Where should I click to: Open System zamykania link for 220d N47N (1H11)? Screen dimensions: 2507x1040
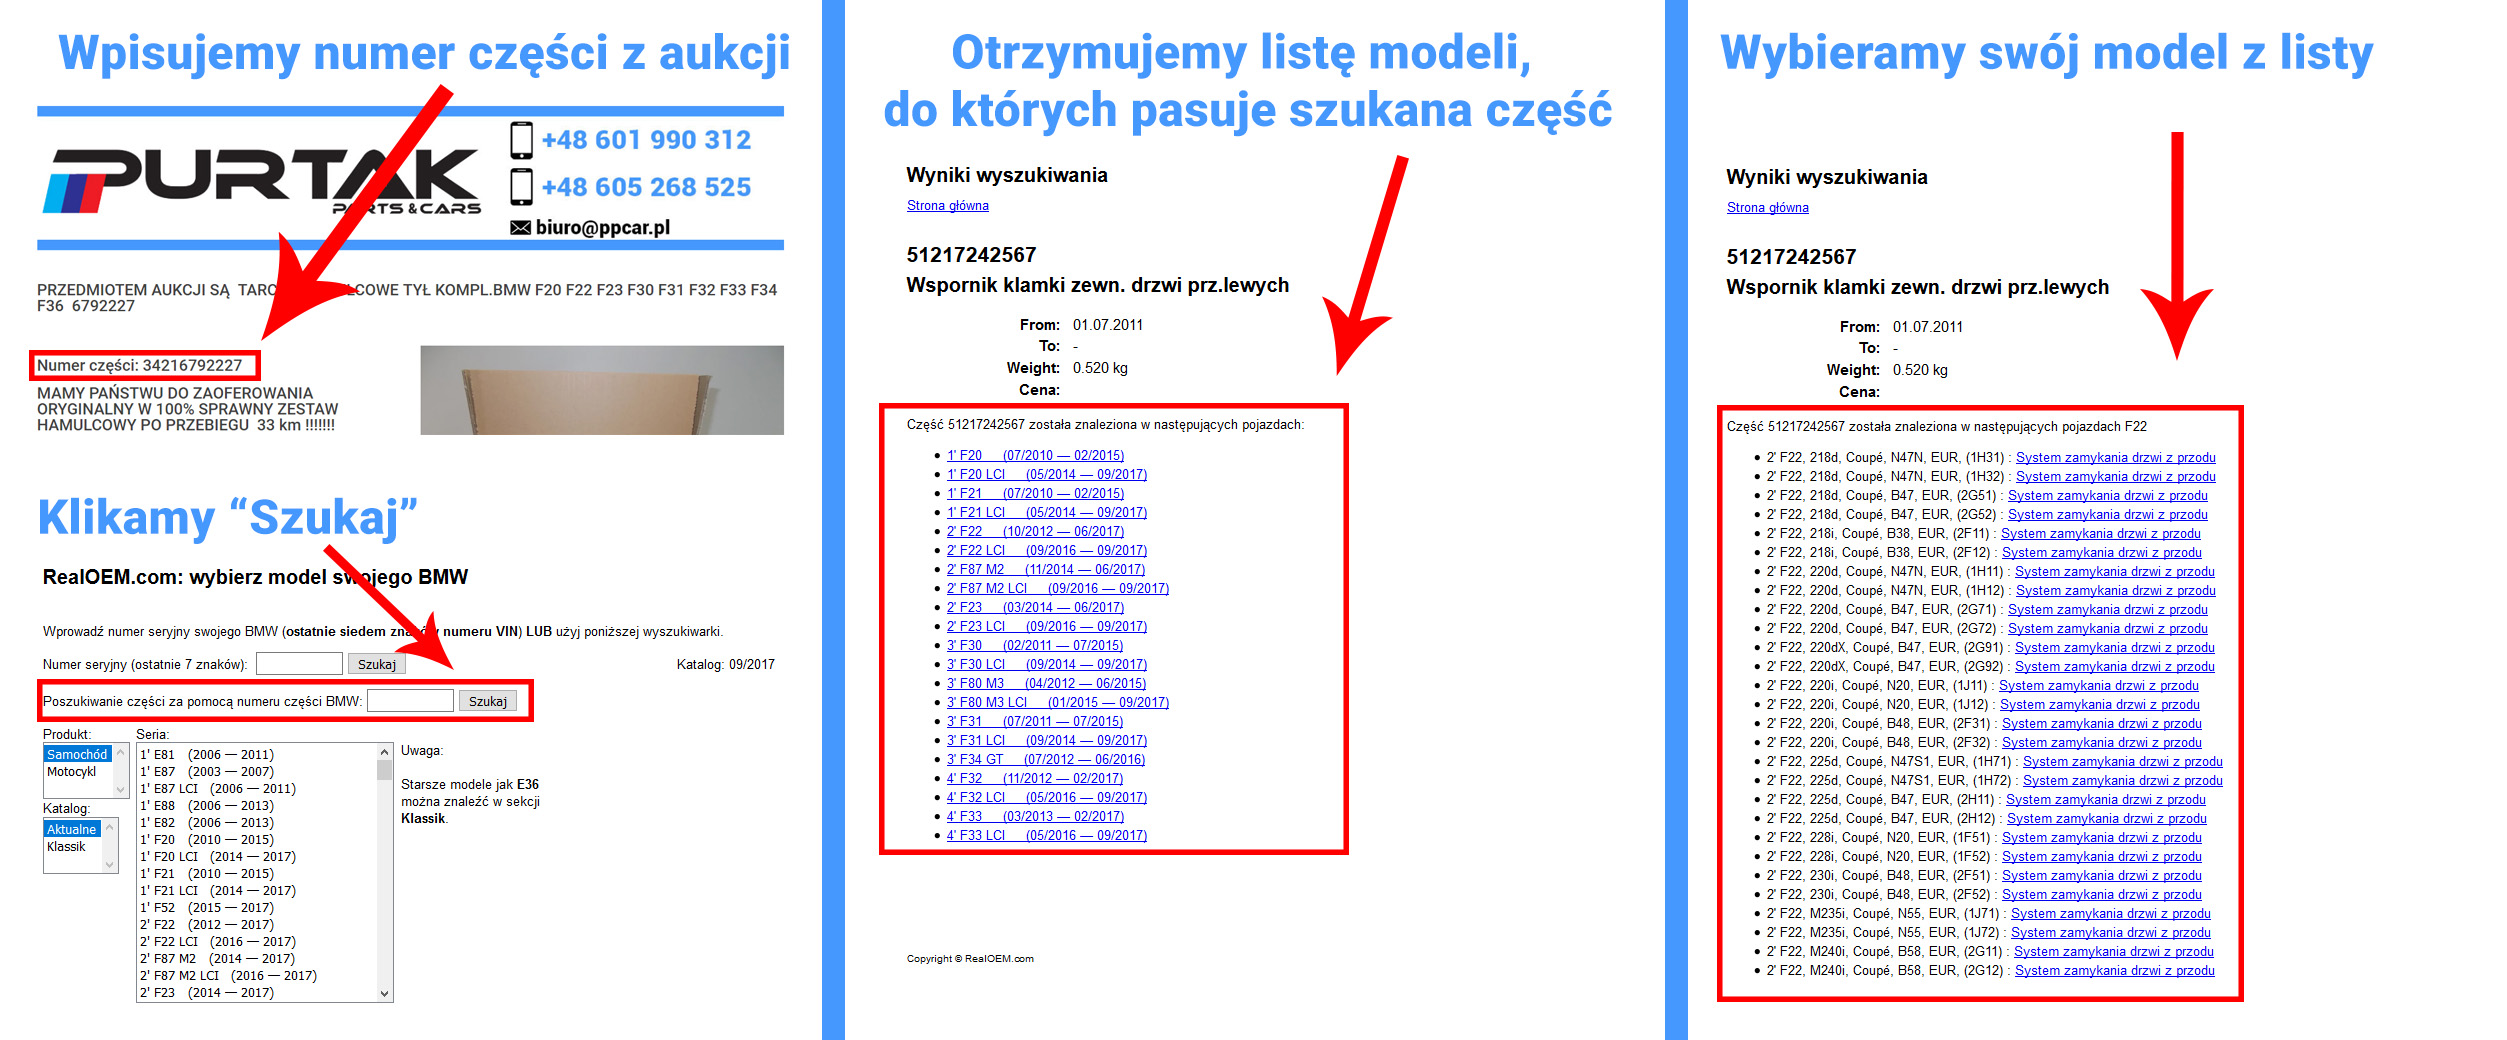[2115, 571]
